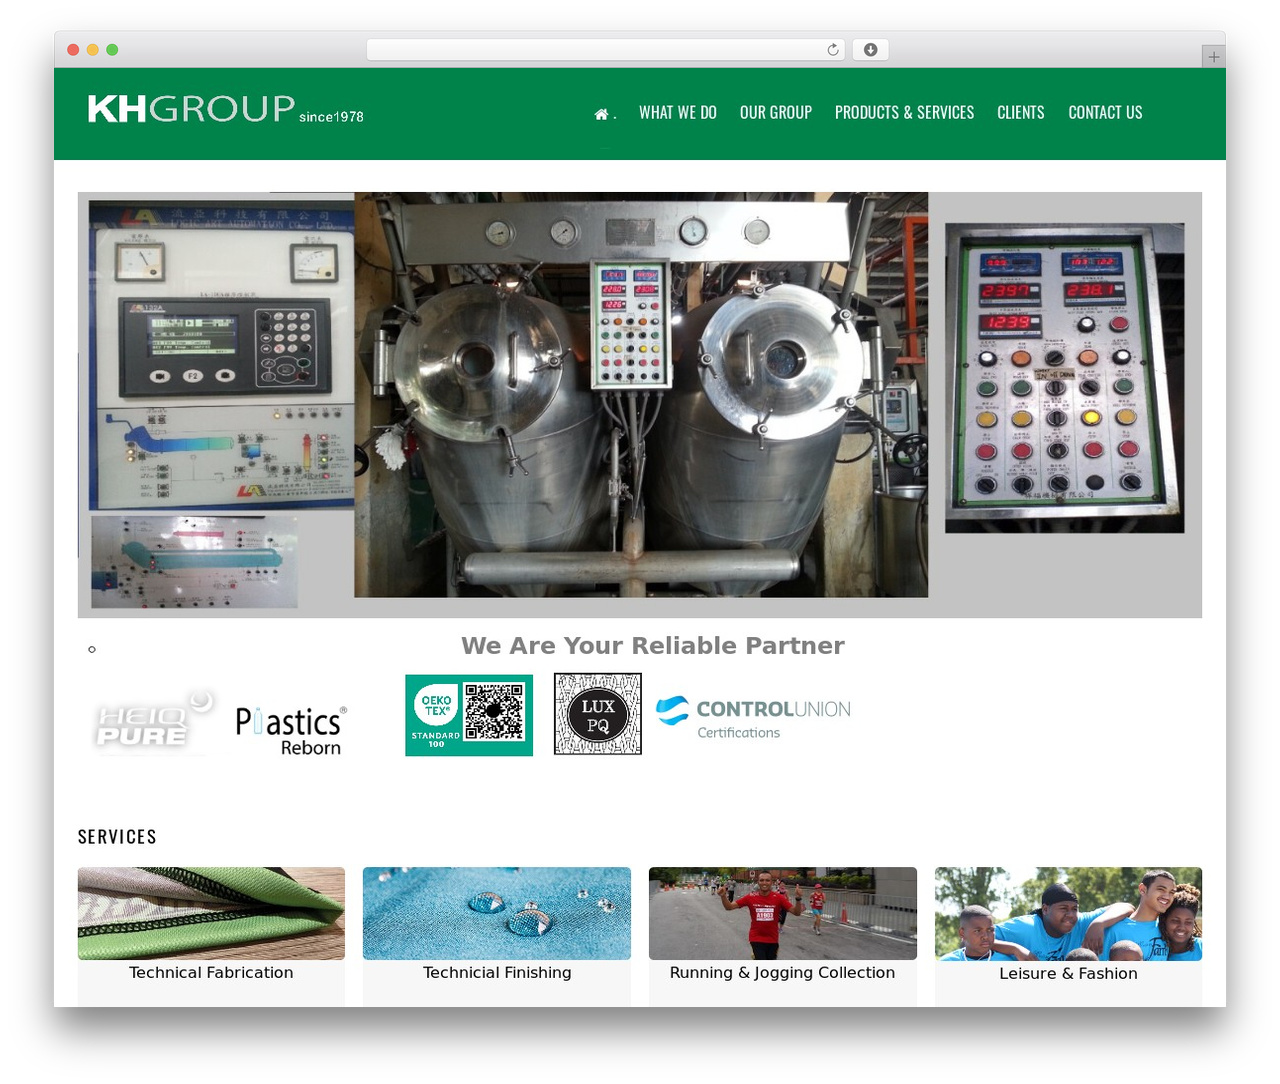1280x1084 pixels.
Task: Click the HEIQ Pure logo
Action: click(153, 719)
